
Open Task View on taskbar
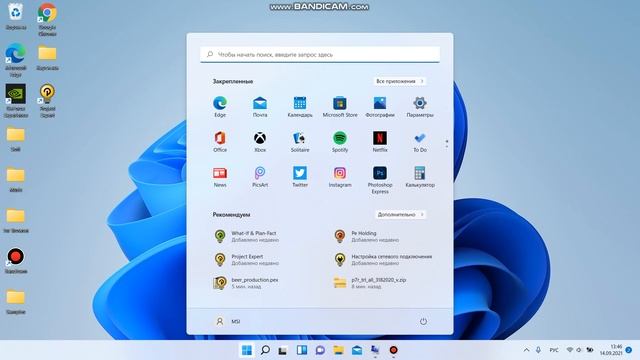point(283,350)
